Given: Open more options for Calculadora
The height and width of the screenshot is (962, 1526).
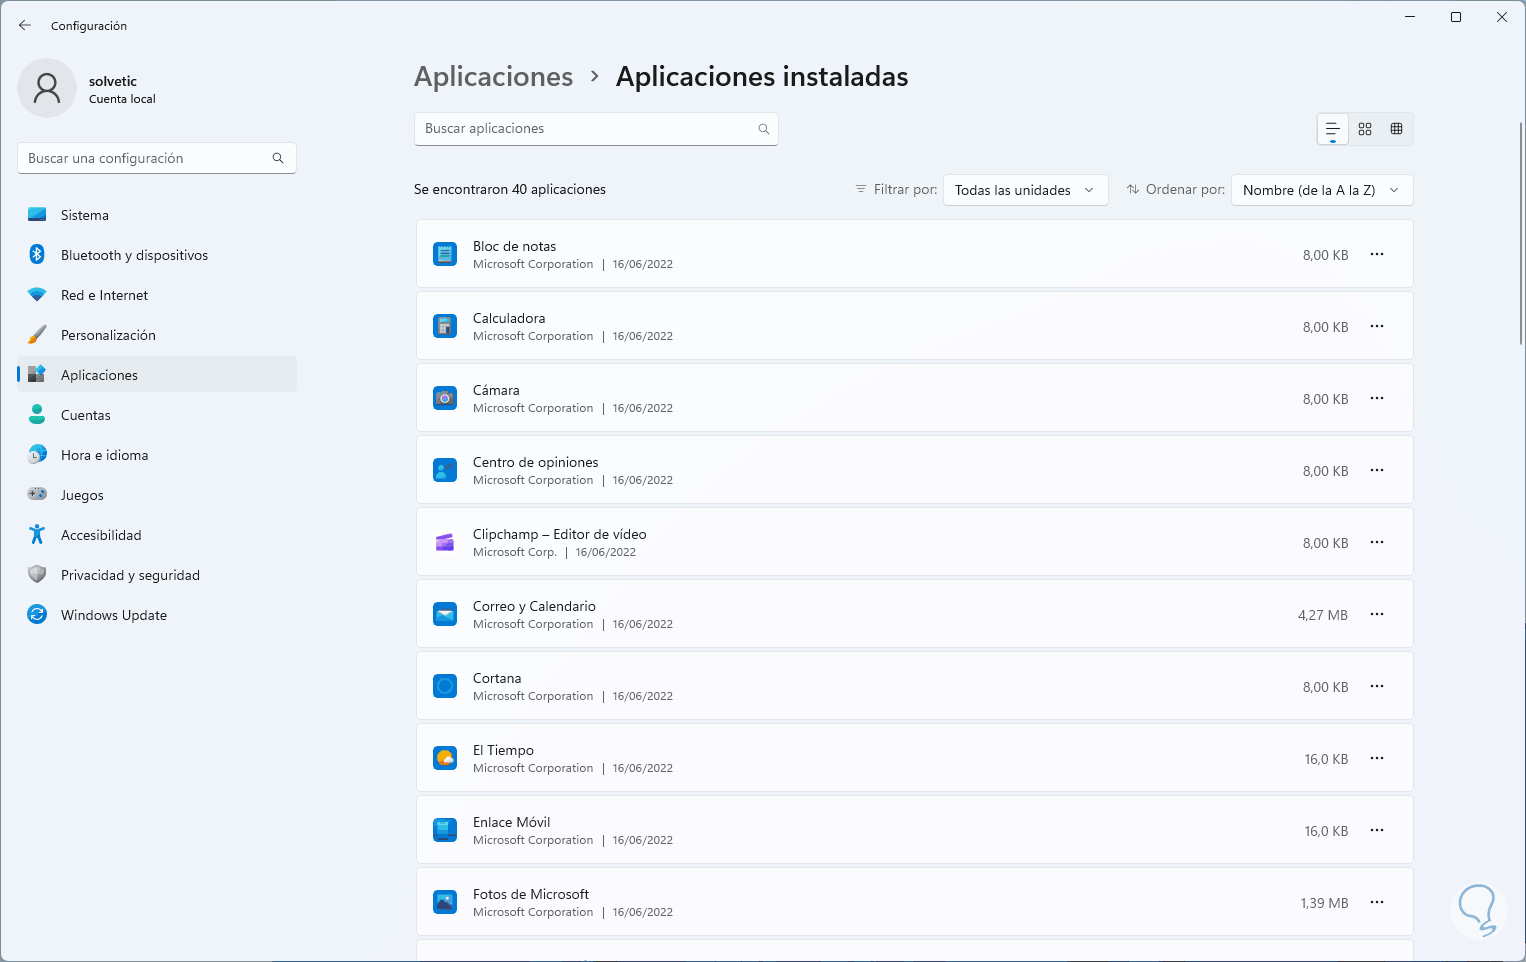Looking at the screenshot, I should point(1377,326).
